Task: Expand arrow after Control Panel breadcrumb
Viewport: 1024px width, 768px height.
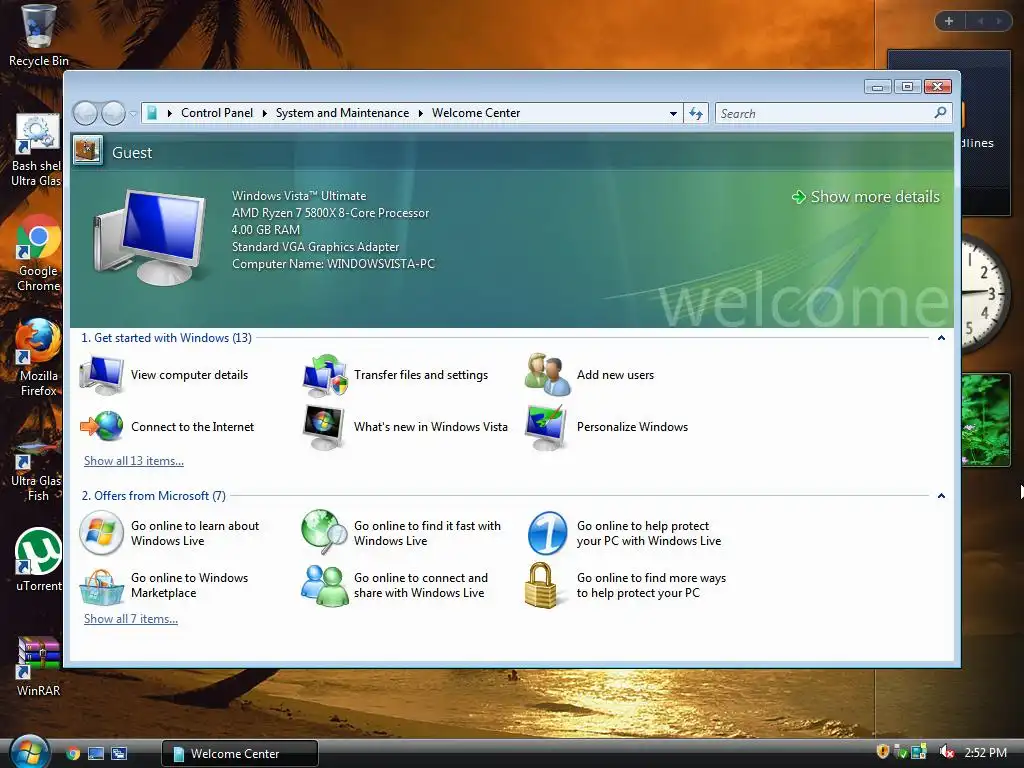Action: [x=264, y=113]
